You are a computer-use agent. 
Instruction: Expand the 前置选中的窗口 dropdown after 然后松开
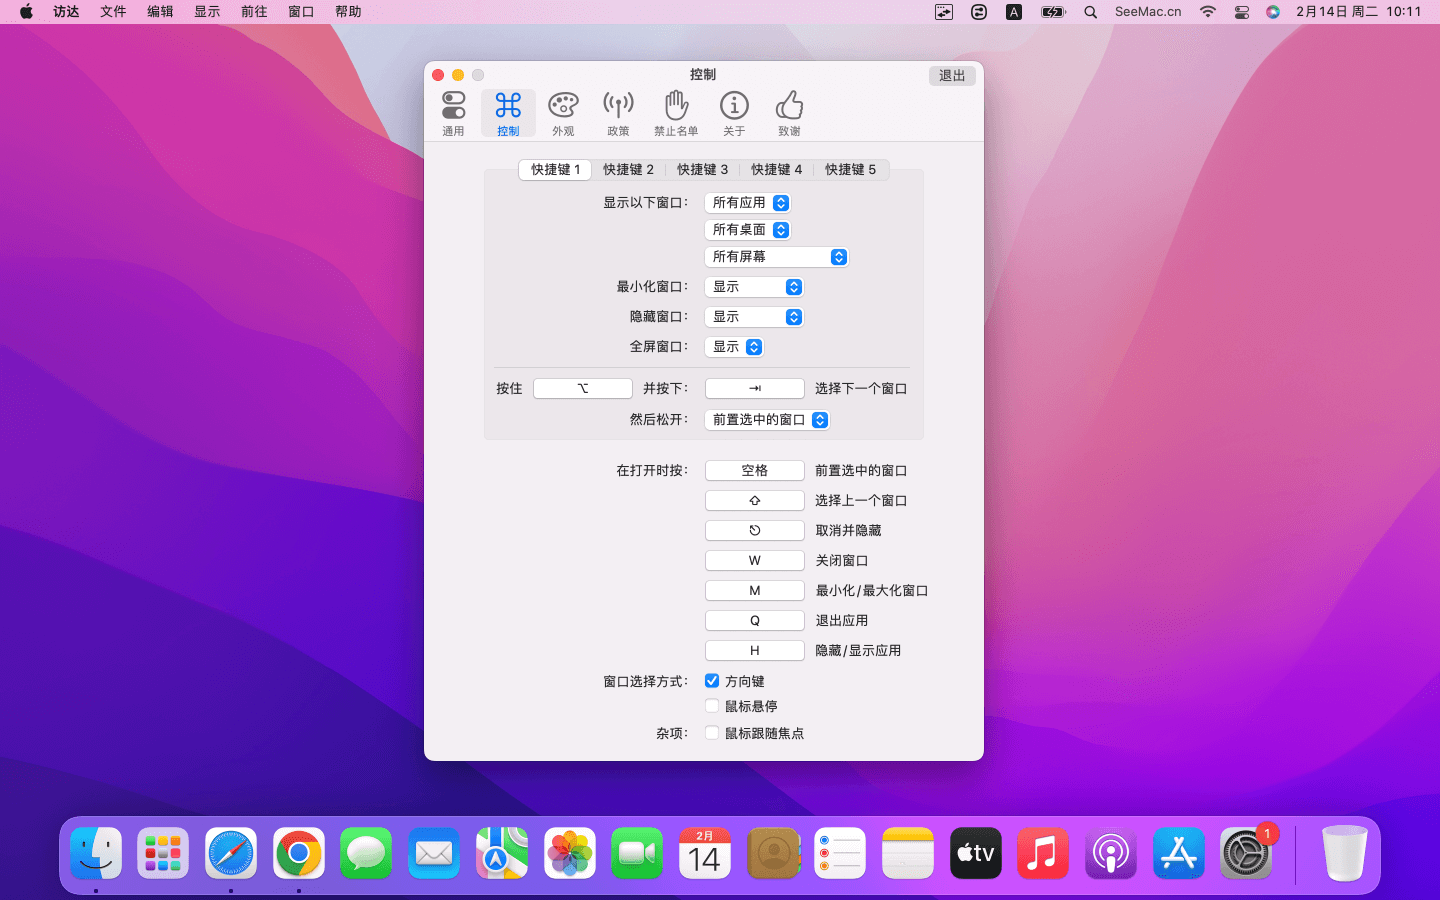[x=767, y=420]
